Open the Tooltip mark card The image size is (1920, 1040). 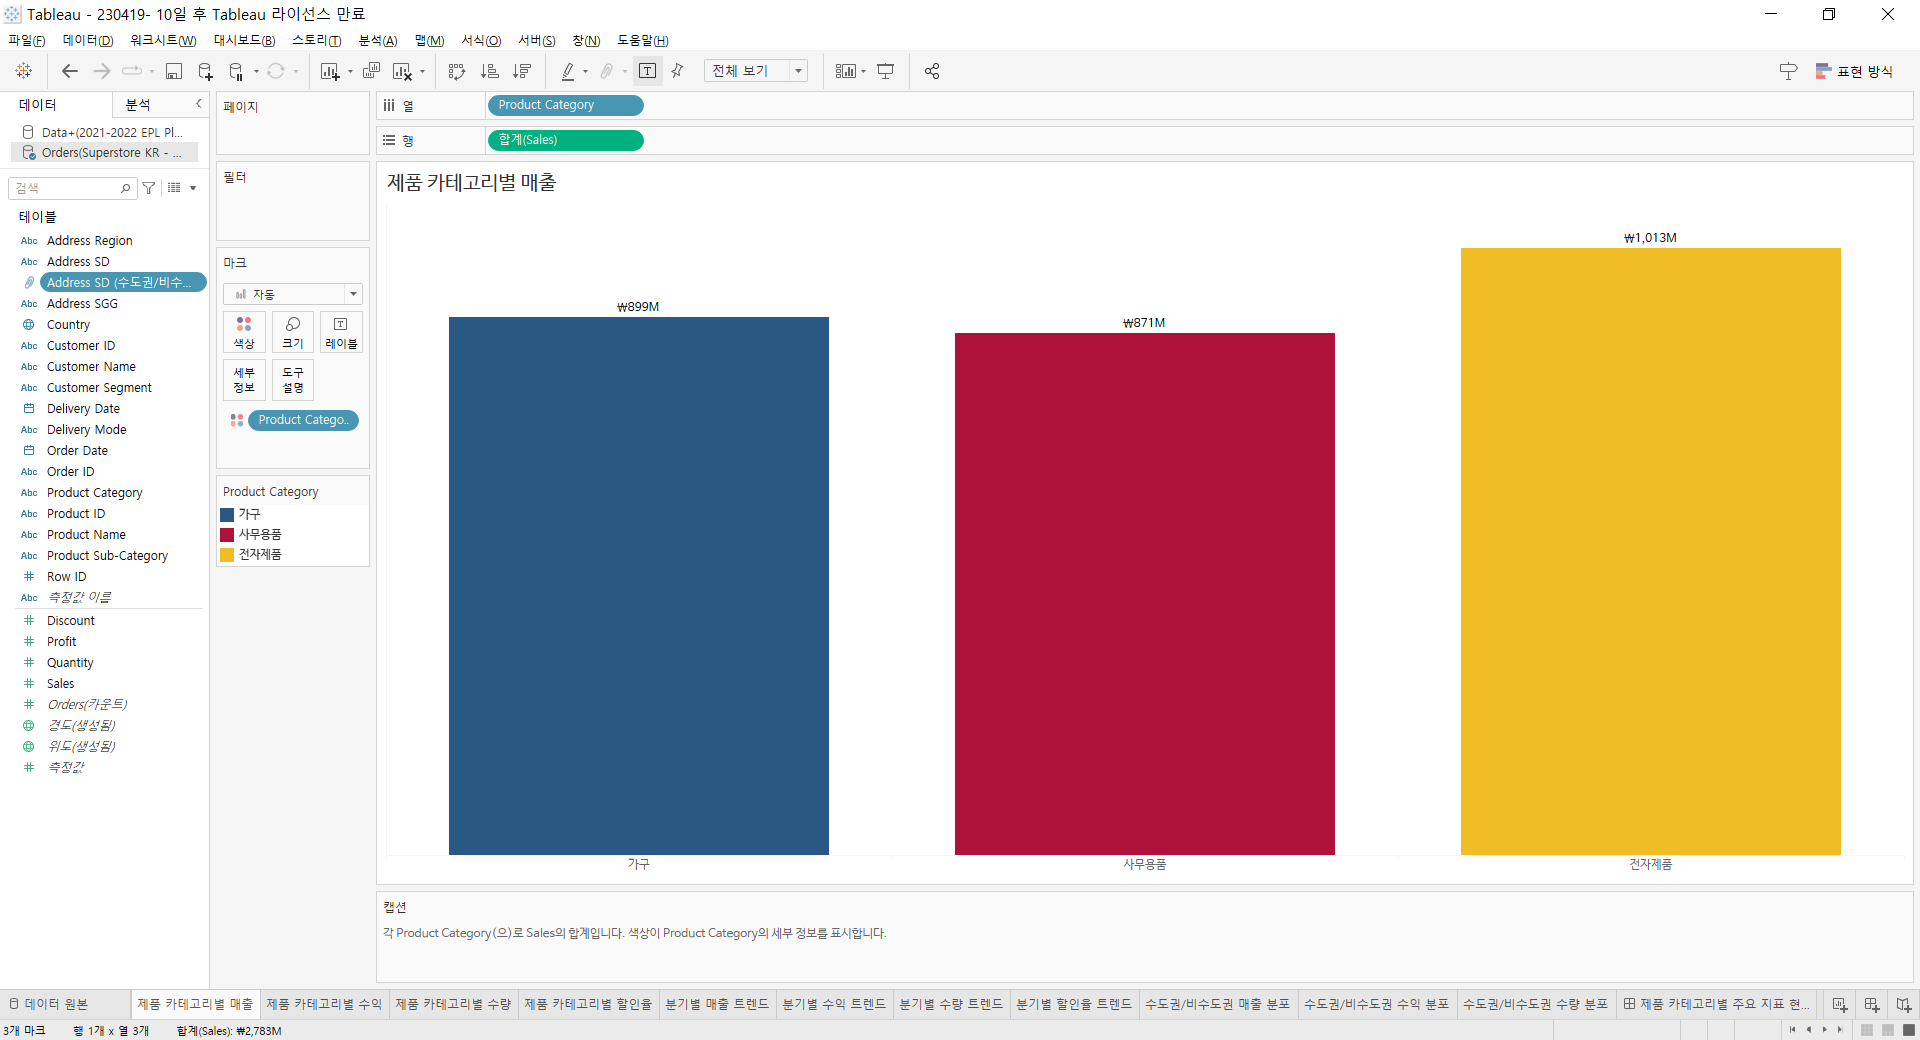pyautogui.click(x=293, y=380)
